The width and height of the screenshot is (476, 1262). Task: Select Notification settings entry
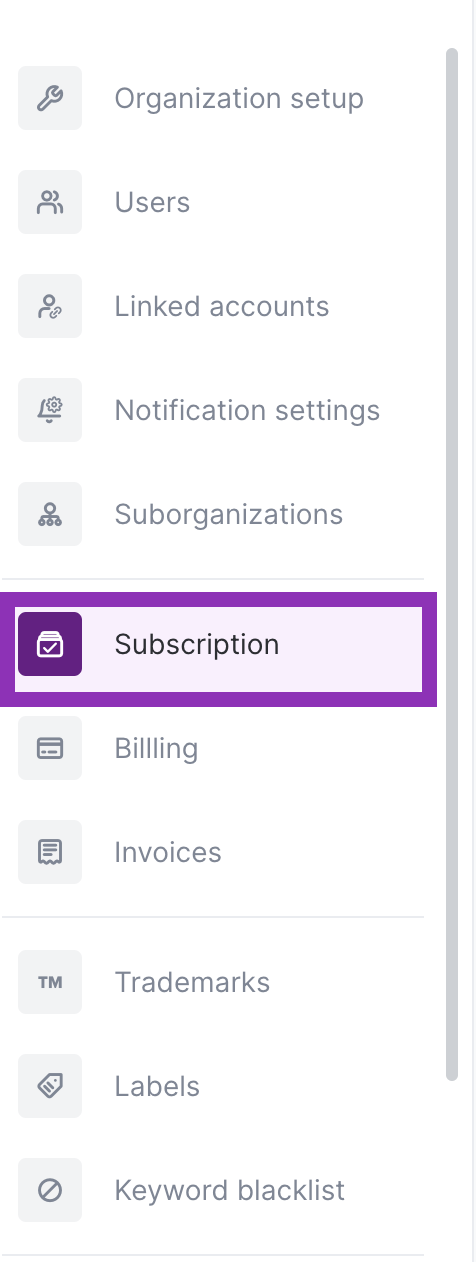[247, 411]
